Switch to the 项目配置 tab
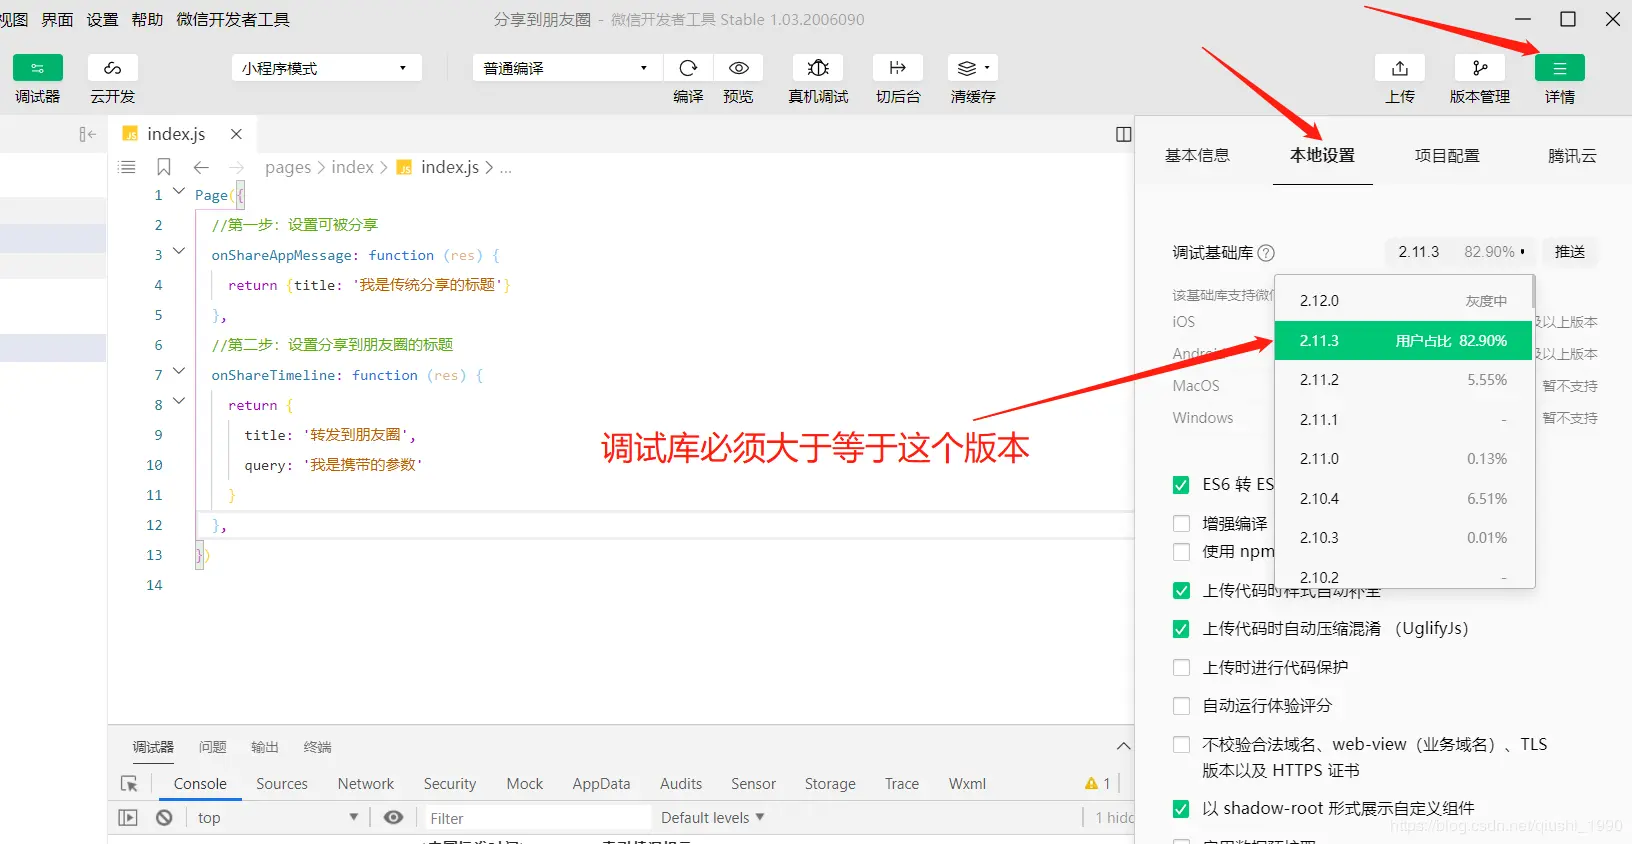The image size is (1632, 844). [1447, 156]
